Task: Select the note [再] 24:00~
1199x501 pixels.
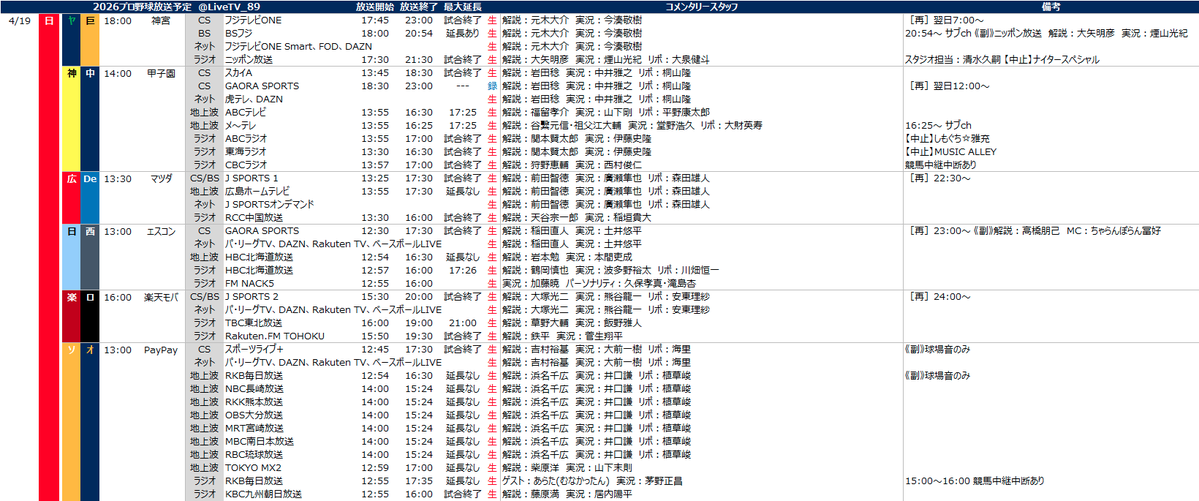Action: tap(940, 297)
